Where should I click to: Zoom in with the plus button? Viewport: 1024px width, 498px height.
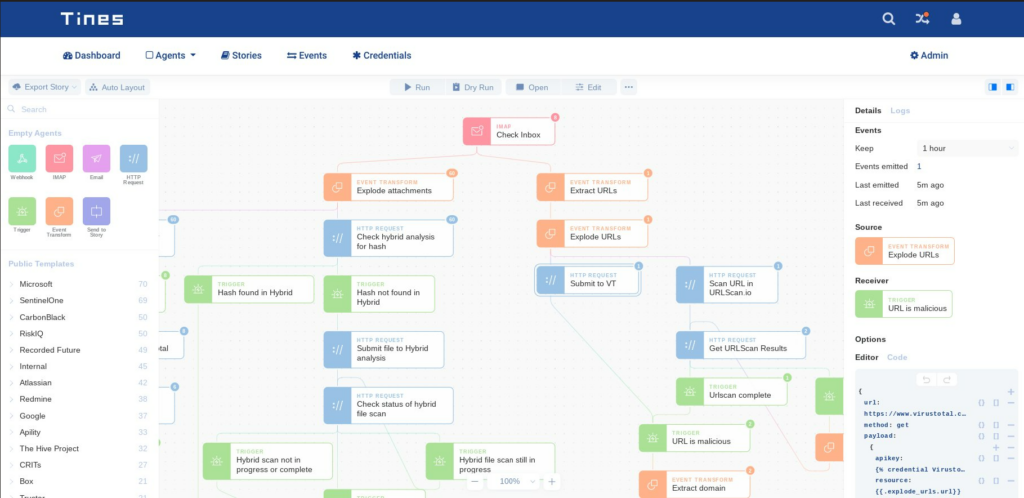(x=552, y=482)
